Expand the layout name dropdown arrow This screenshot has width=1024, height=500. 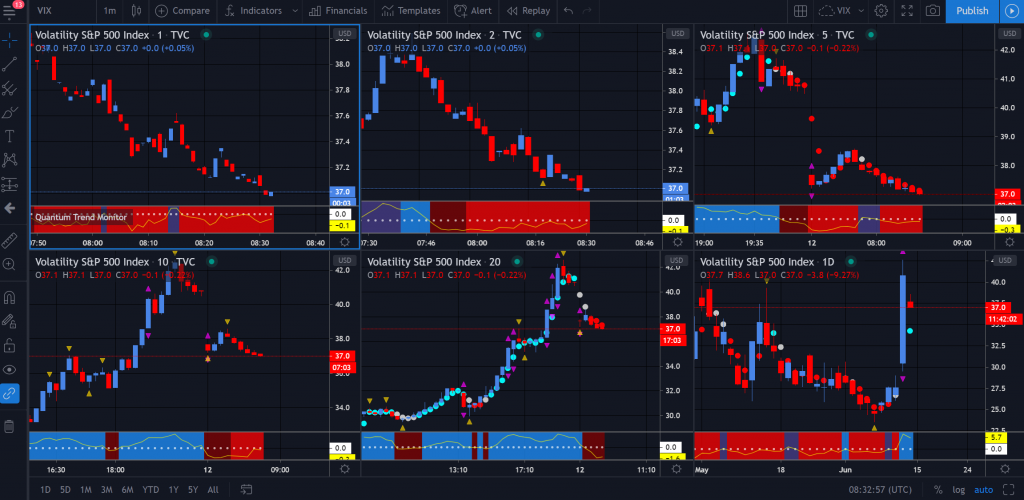point(861,10)
